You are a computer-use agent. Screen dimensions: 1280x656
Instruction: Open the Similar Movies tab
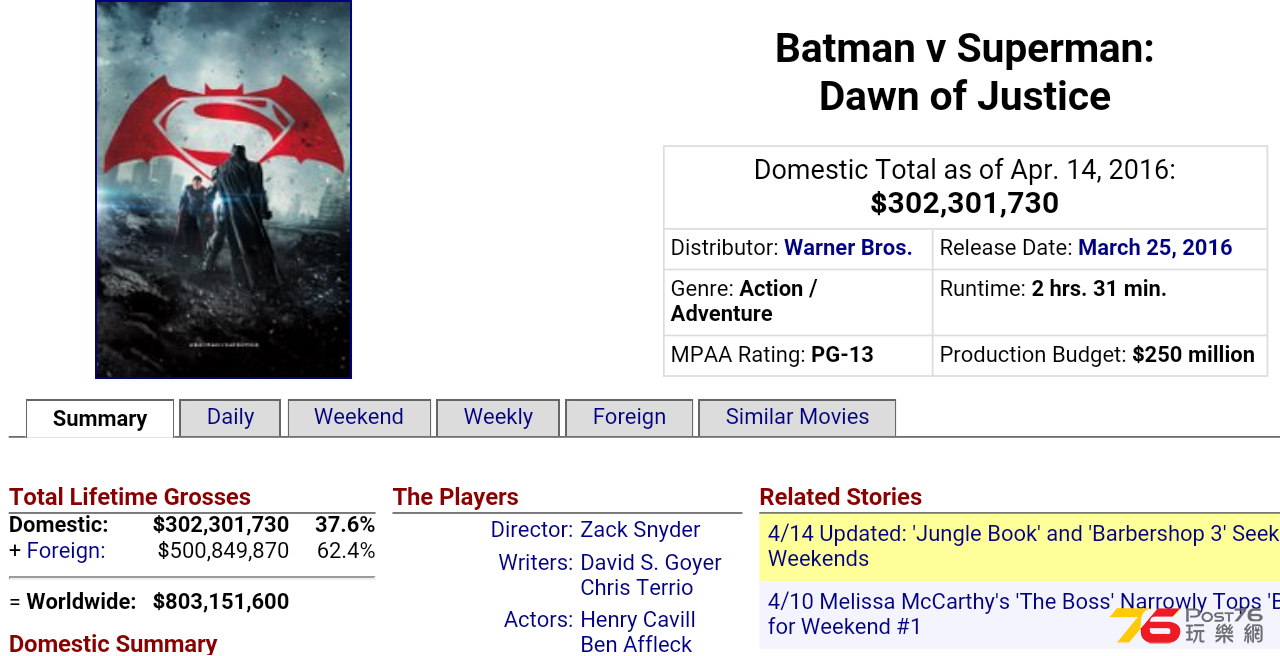coord(797,417)
